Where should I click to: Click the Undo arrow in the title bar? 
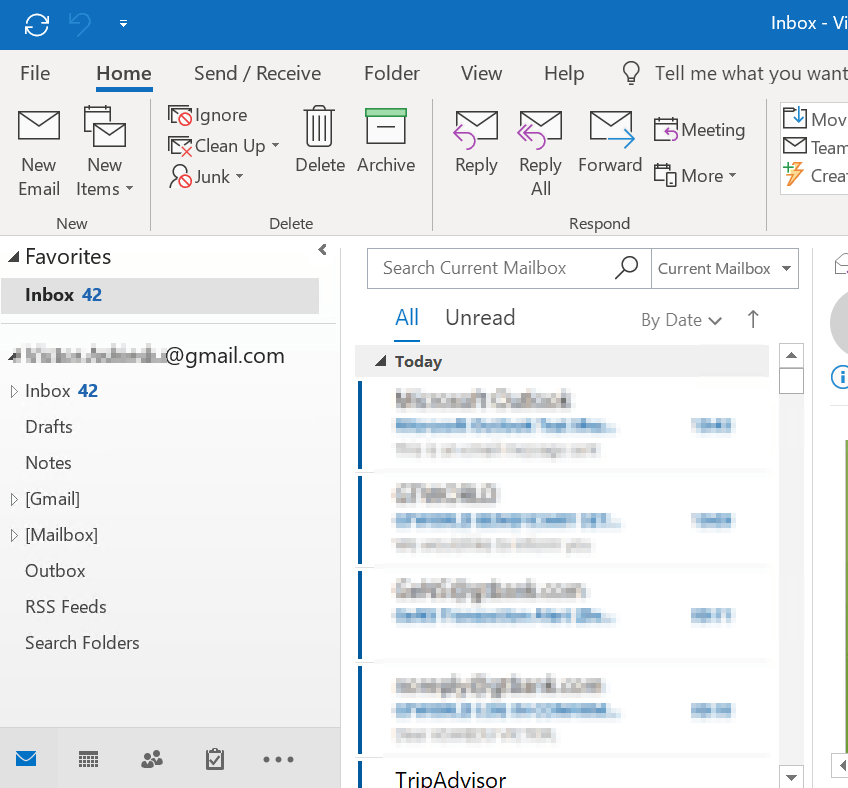point(80,24)
